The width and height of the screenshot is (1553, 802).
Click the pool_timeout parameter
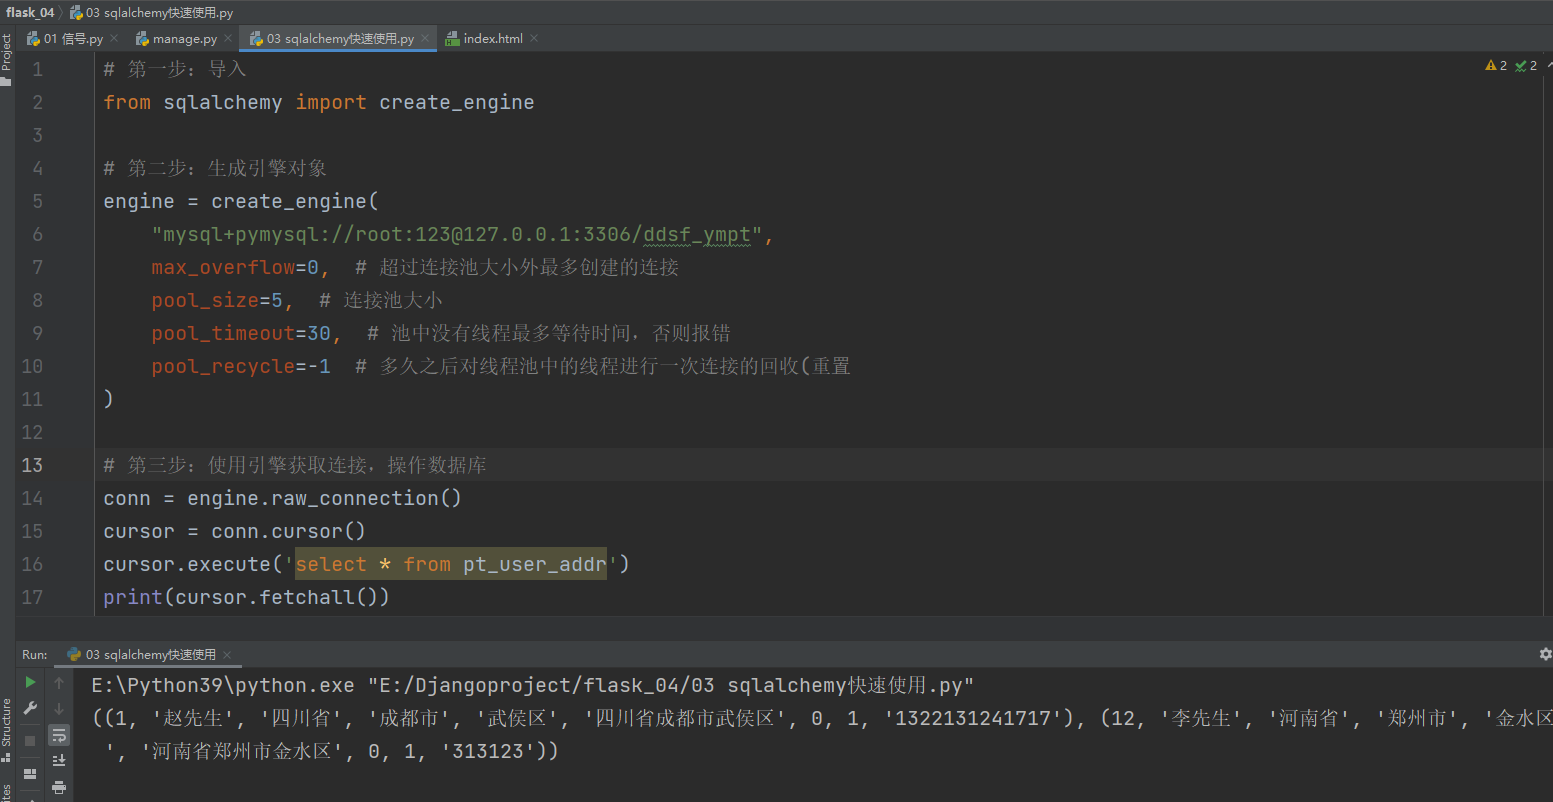coord(223,333)
